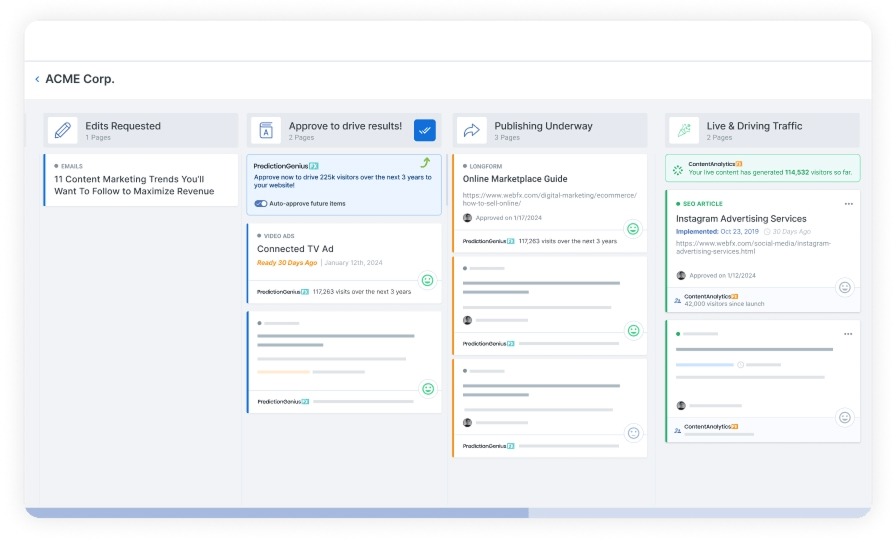The image size is (896, 542).
Task: Click the Publishing Underway share arrow icon
Action: click(471, 130)
